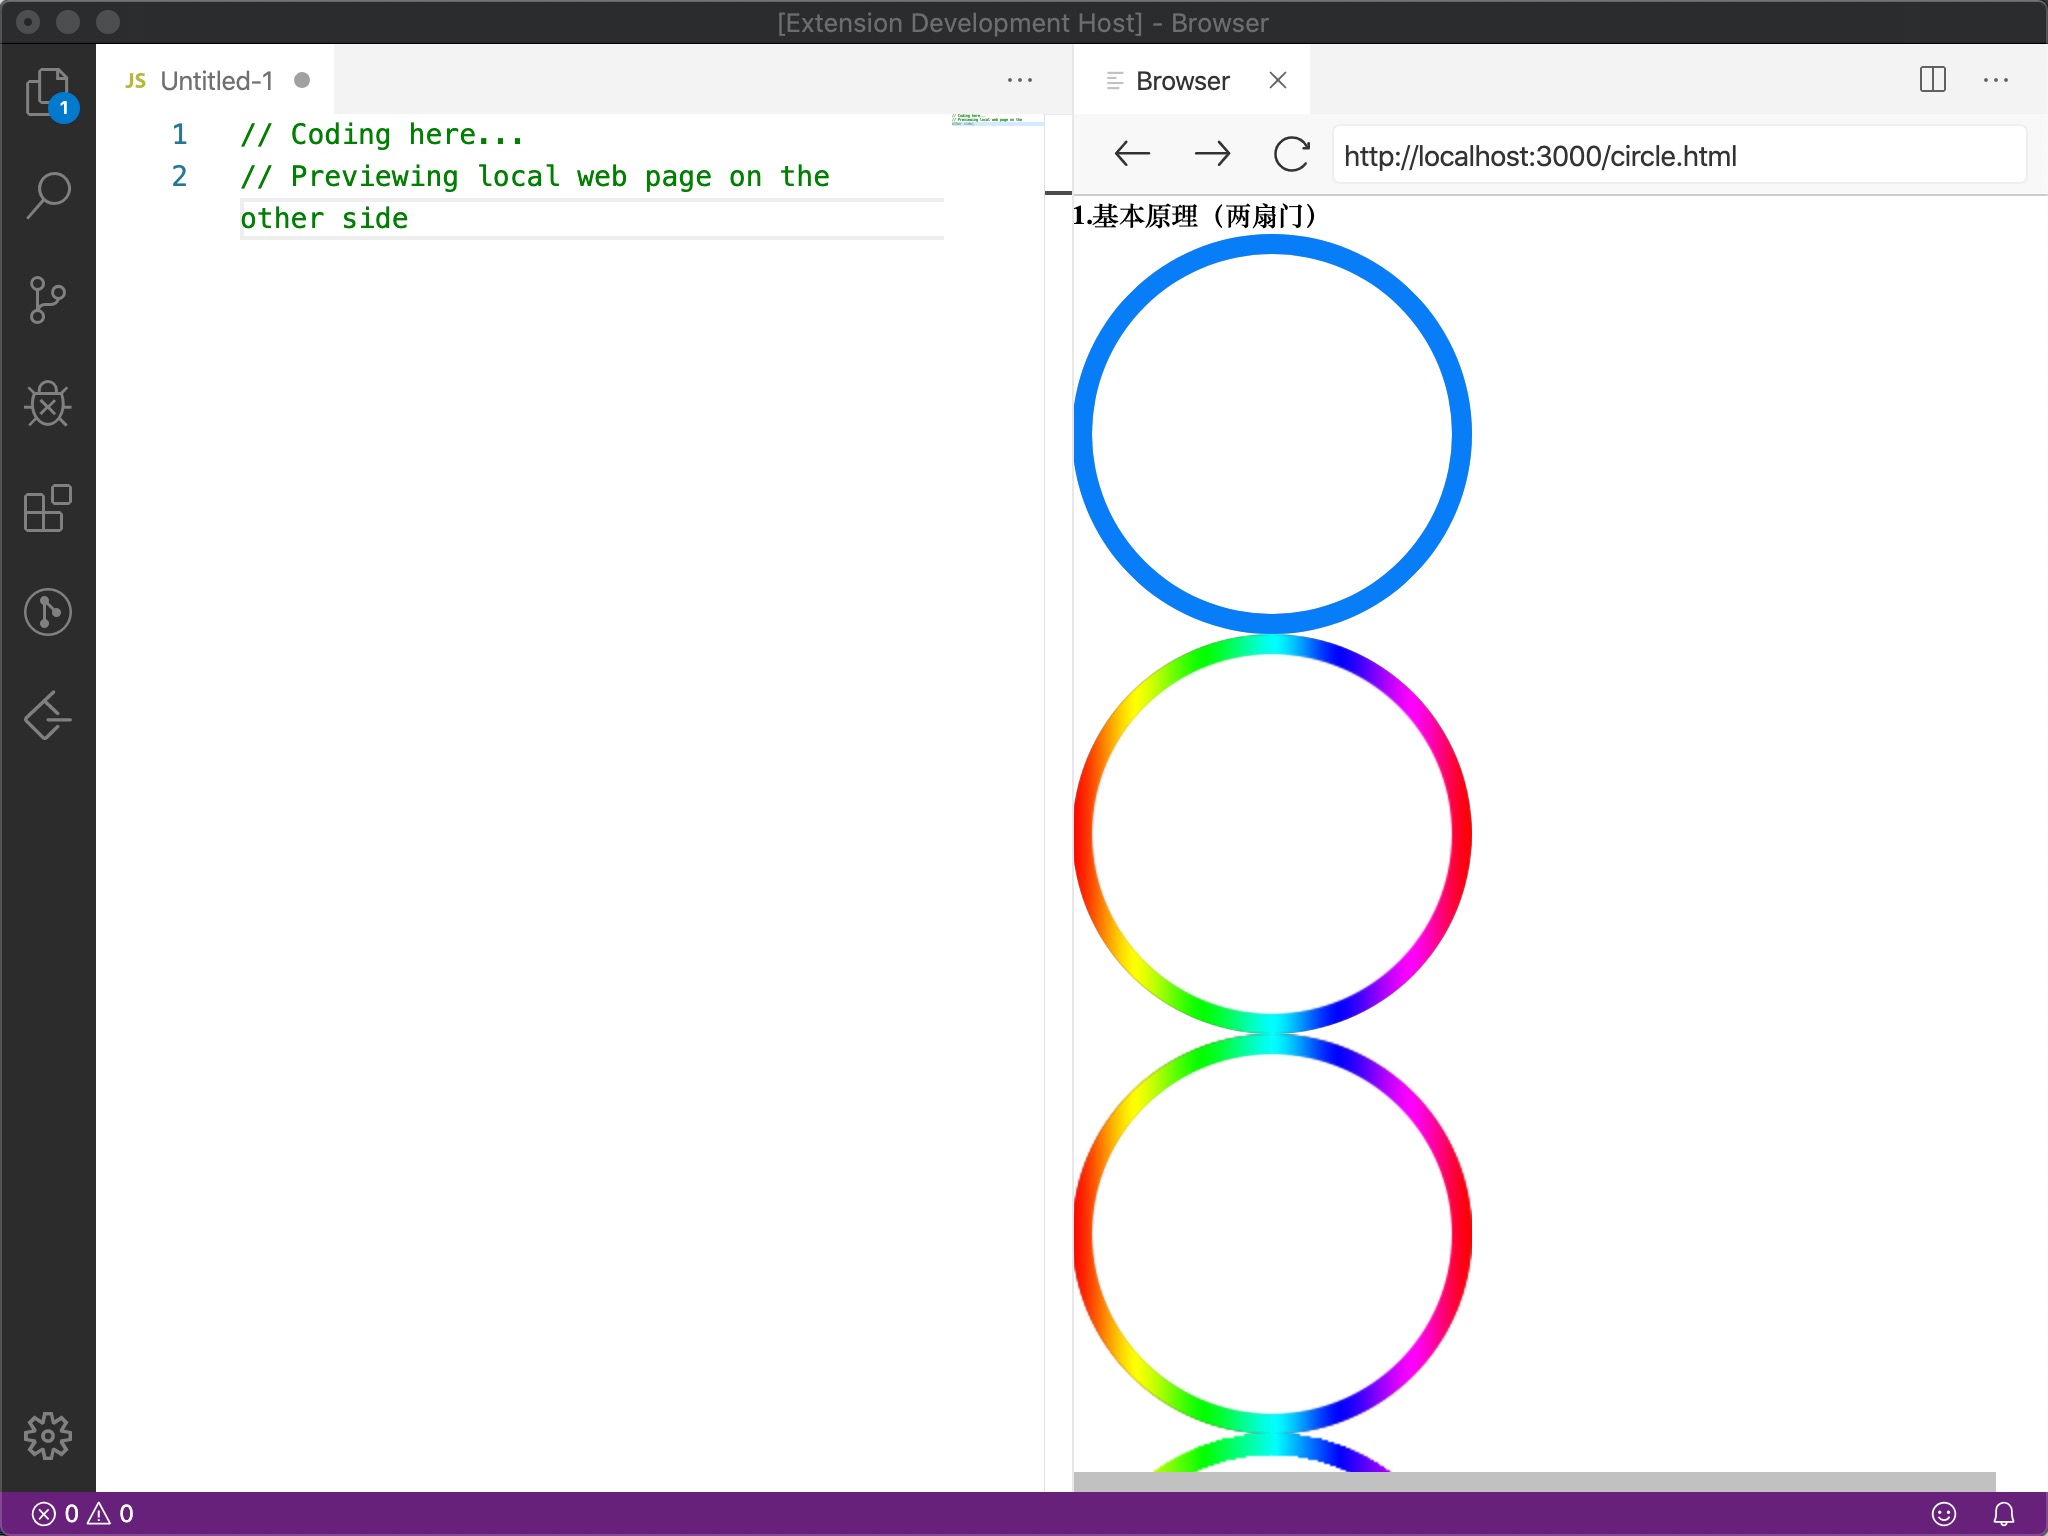Click the activity bar icon below Git graph
This screenshot has width=2048, height=1536.
(x=47, y=716)
